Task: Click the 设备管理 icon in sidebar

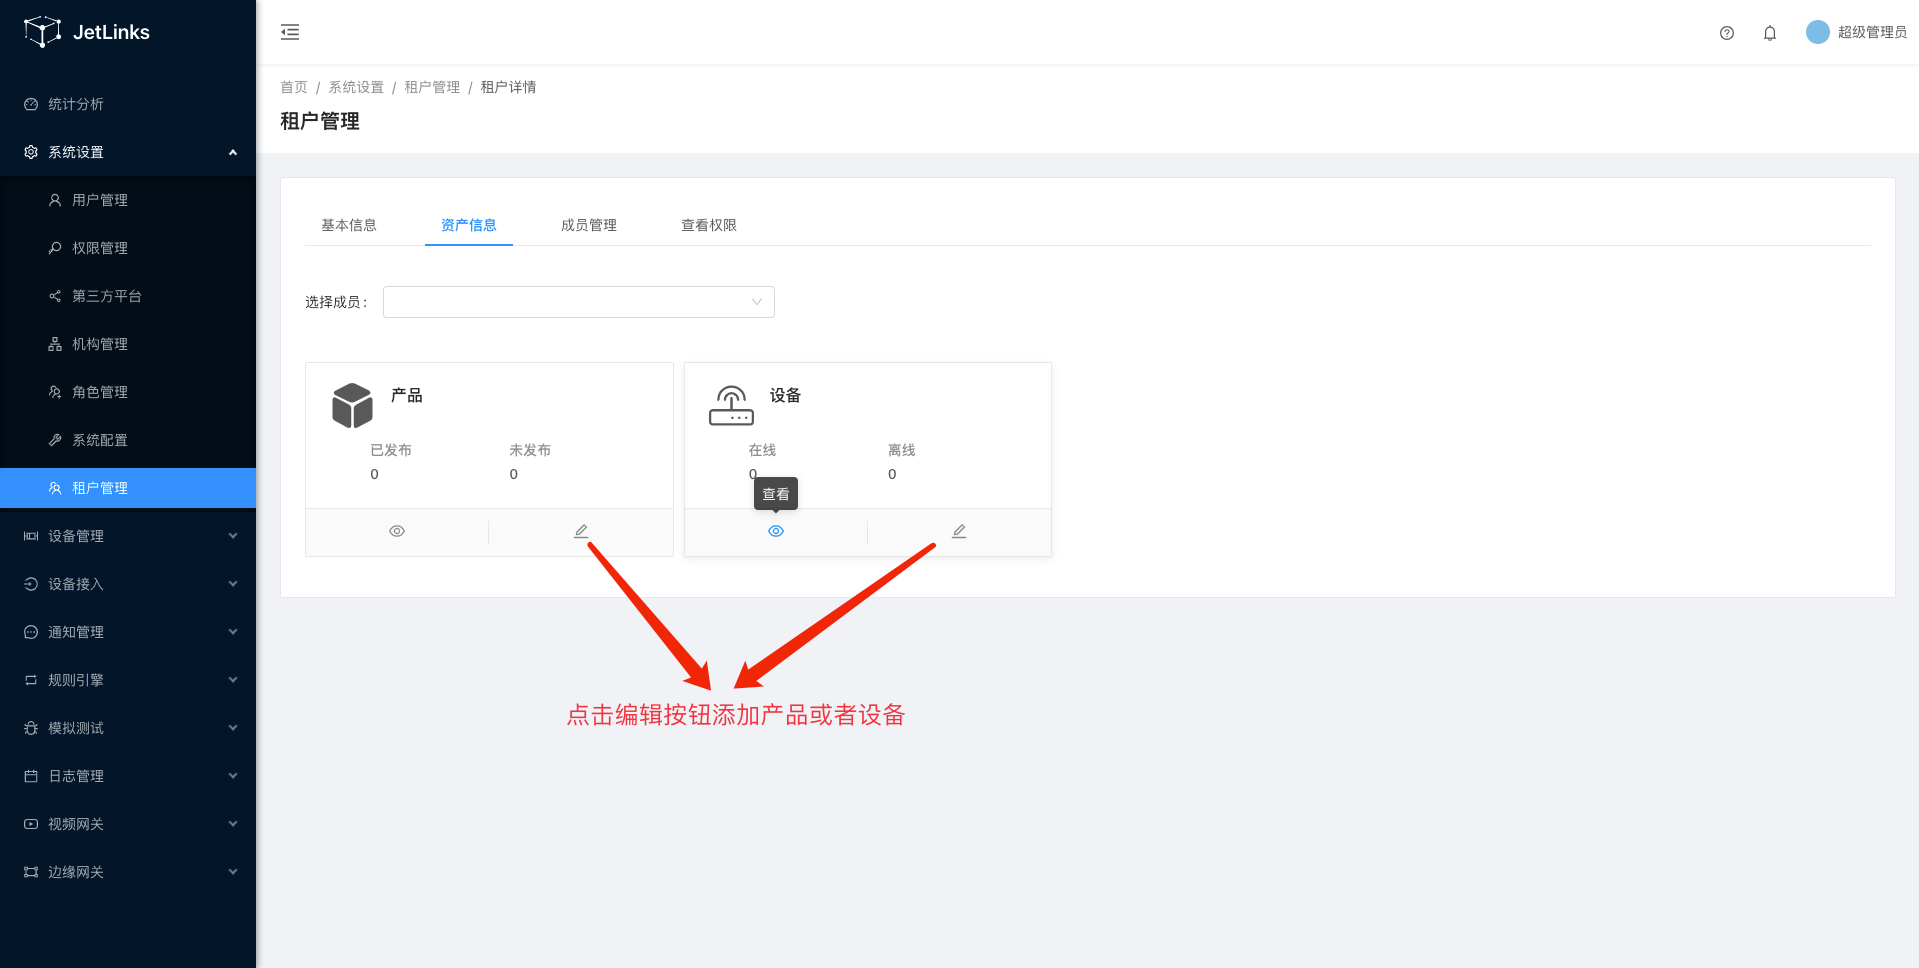Action: (x=31, y=536)
